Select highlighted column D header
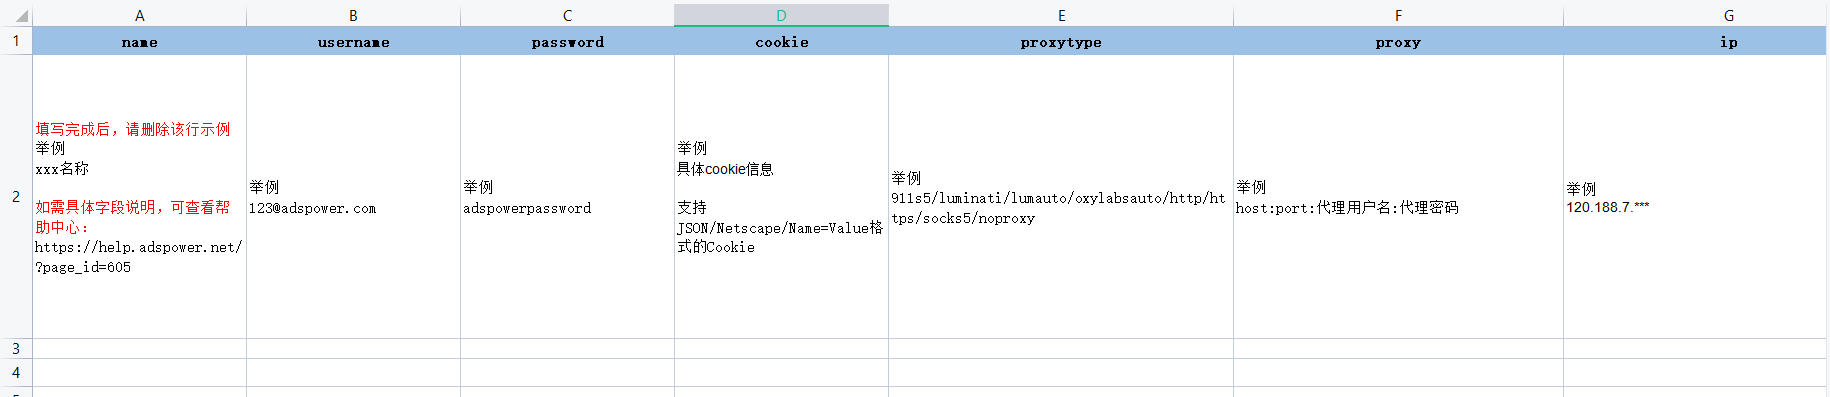 (781, 15)
